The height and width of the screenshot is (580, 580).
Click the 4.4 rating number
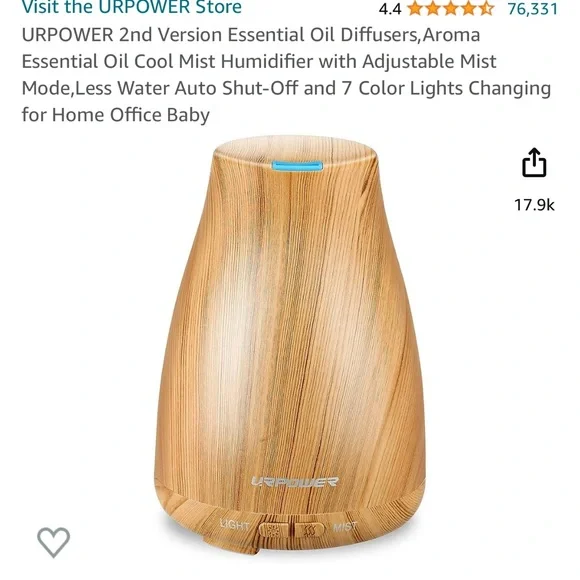click(390, 9)
